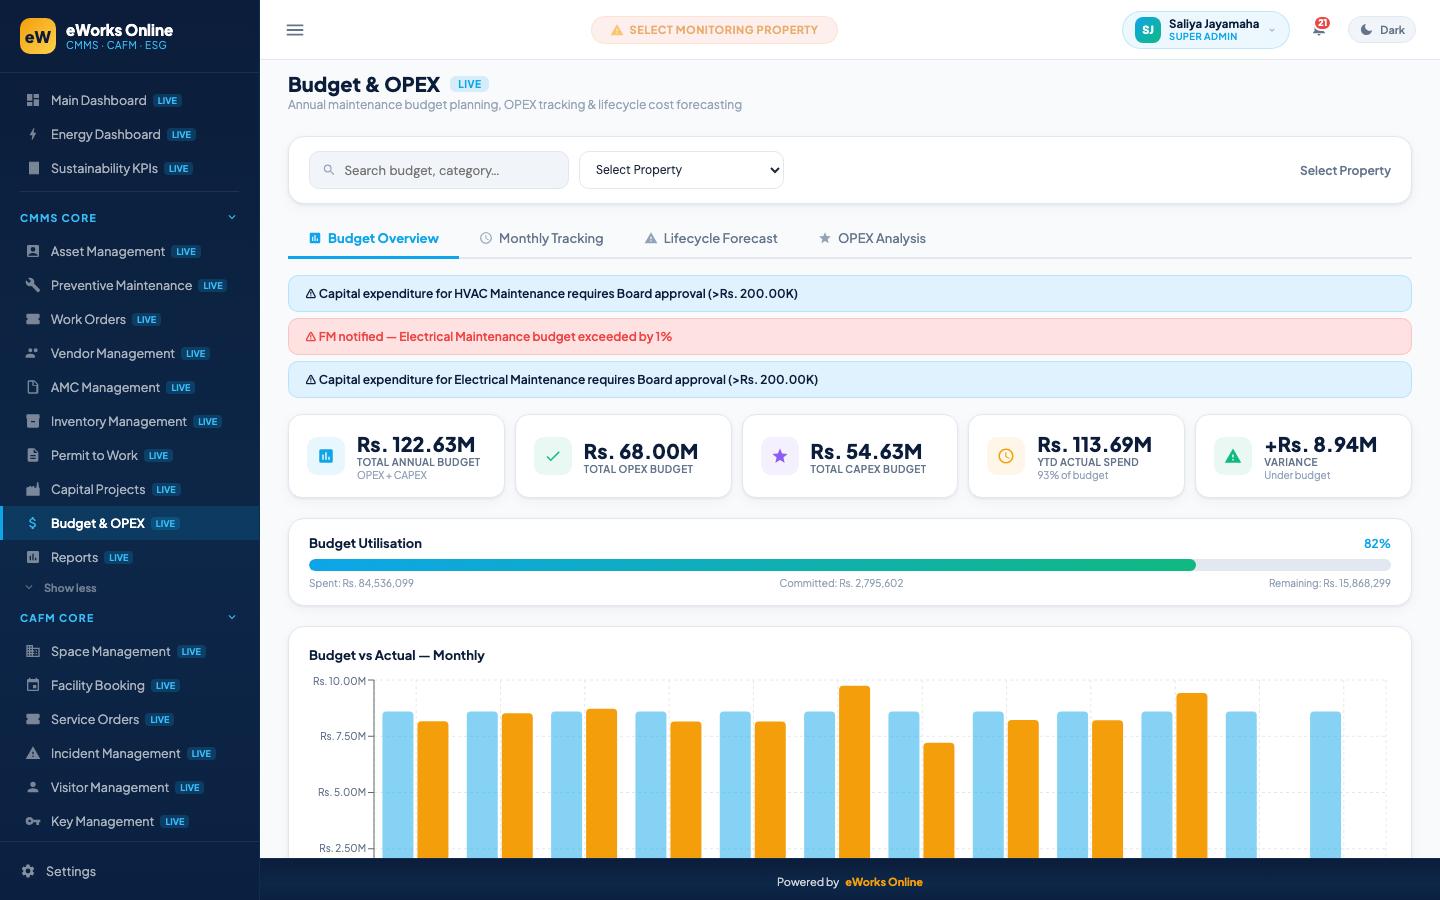Click the Reports icon in sidebar
The image size is (1440, 900).
pyautogui.click(x=33, y=557)
